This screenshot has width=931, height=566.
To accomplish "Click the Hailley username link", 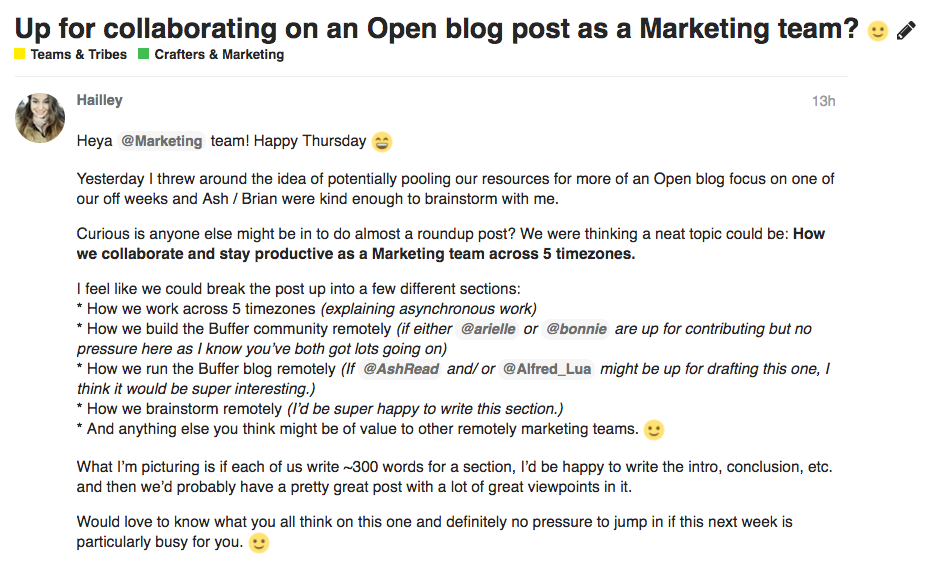I will click(99, 100).
